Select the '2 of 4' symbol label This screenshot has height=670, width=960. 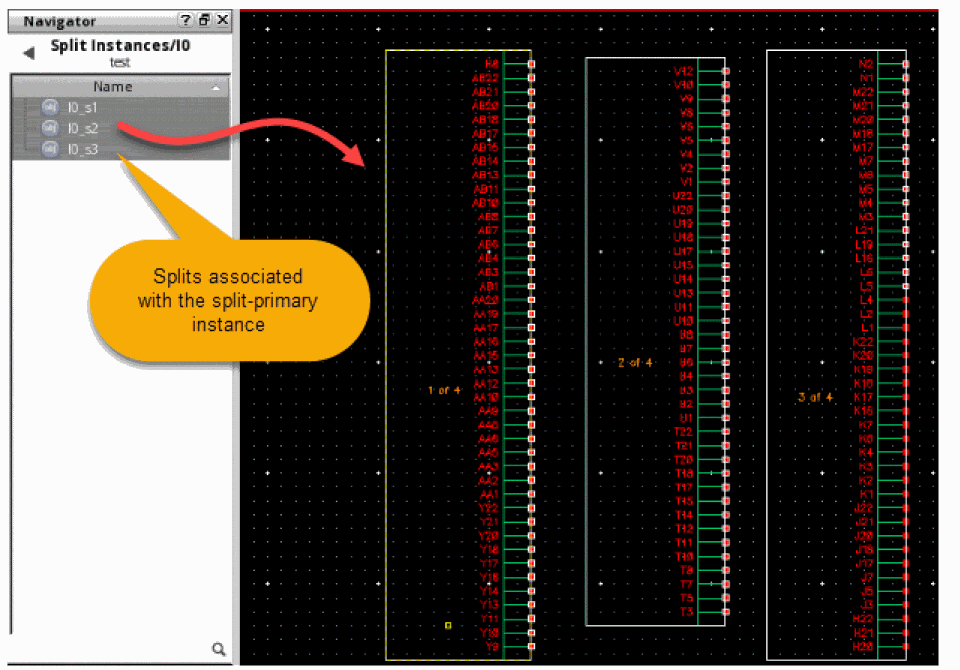pos(635,363)
